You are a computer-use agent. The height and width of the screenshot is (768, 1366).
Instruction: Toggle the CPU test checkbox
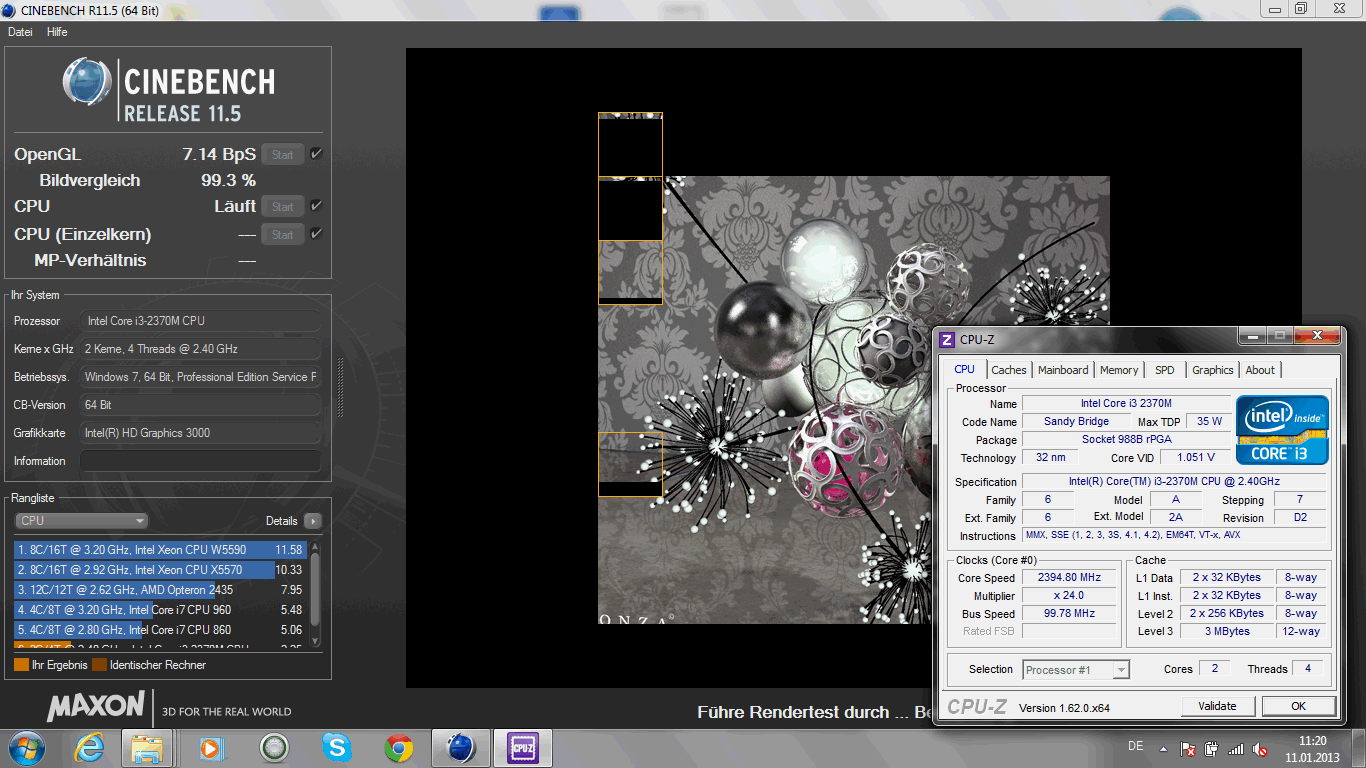[316, 206]
